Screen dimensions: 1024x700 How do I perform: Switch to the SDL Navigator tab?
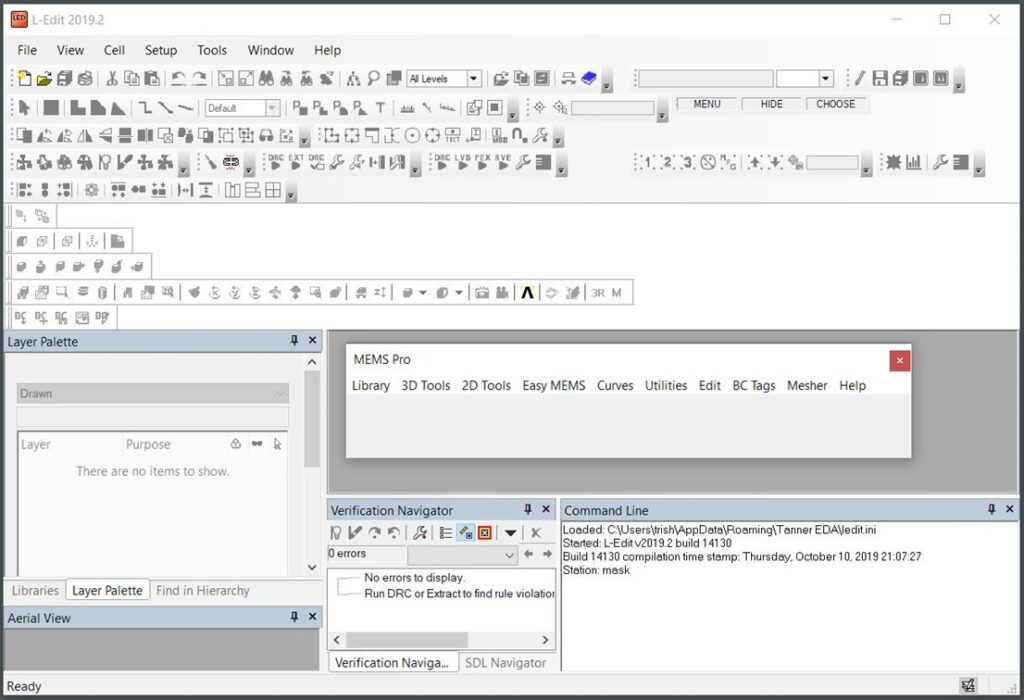click(x=505, y=662)
